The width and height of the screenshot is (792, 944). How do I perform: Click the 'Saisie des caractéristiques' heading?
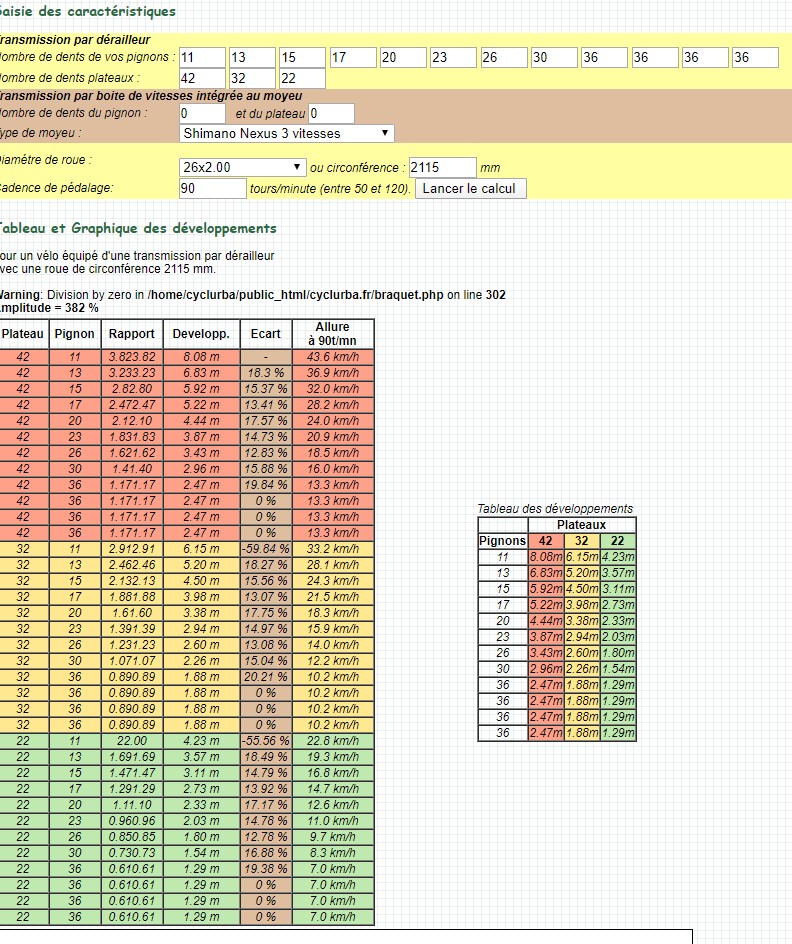(x=87, y=11)
